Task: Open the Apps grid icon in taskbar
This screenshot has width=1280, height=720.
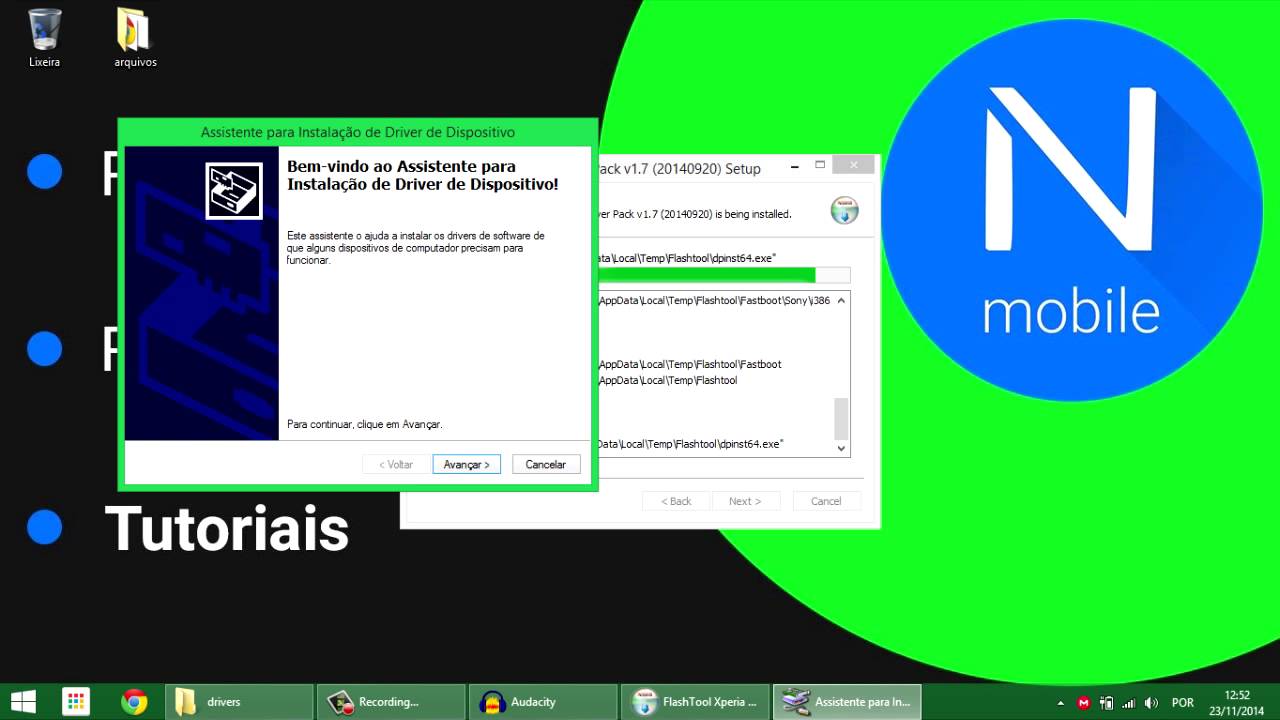Action: pos(76,702)
